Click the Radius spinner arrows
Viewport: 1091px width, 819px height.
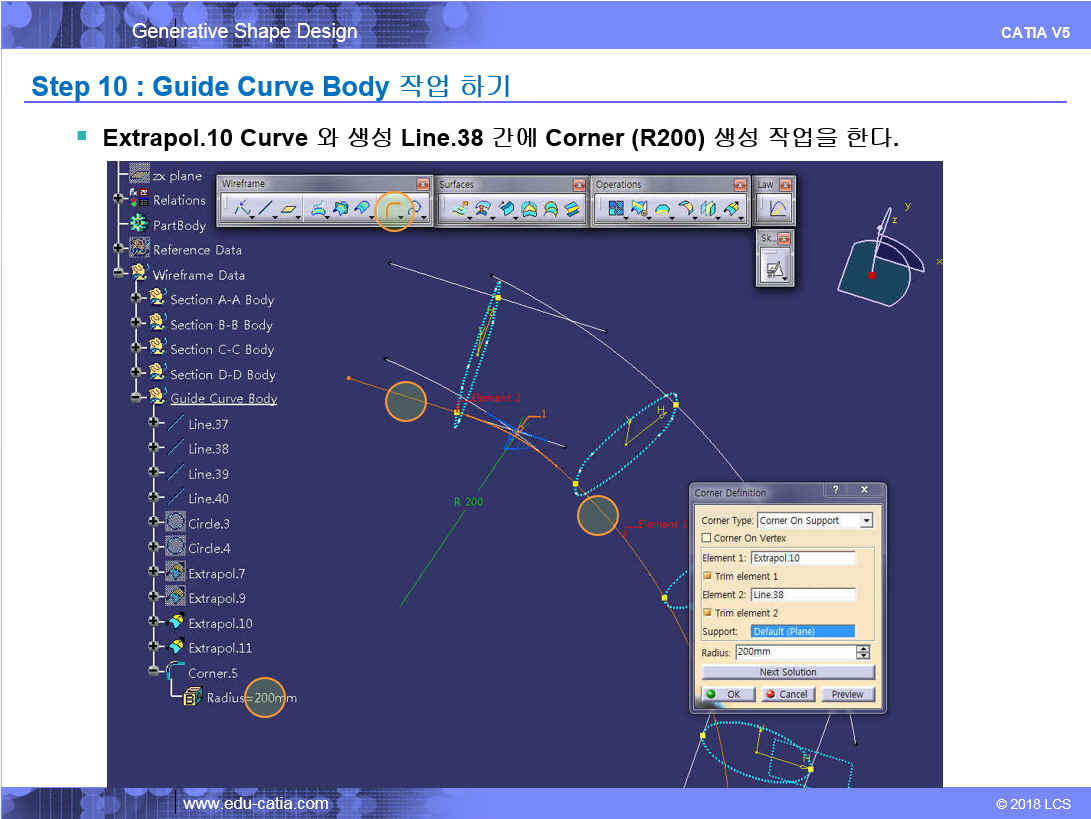863,652
